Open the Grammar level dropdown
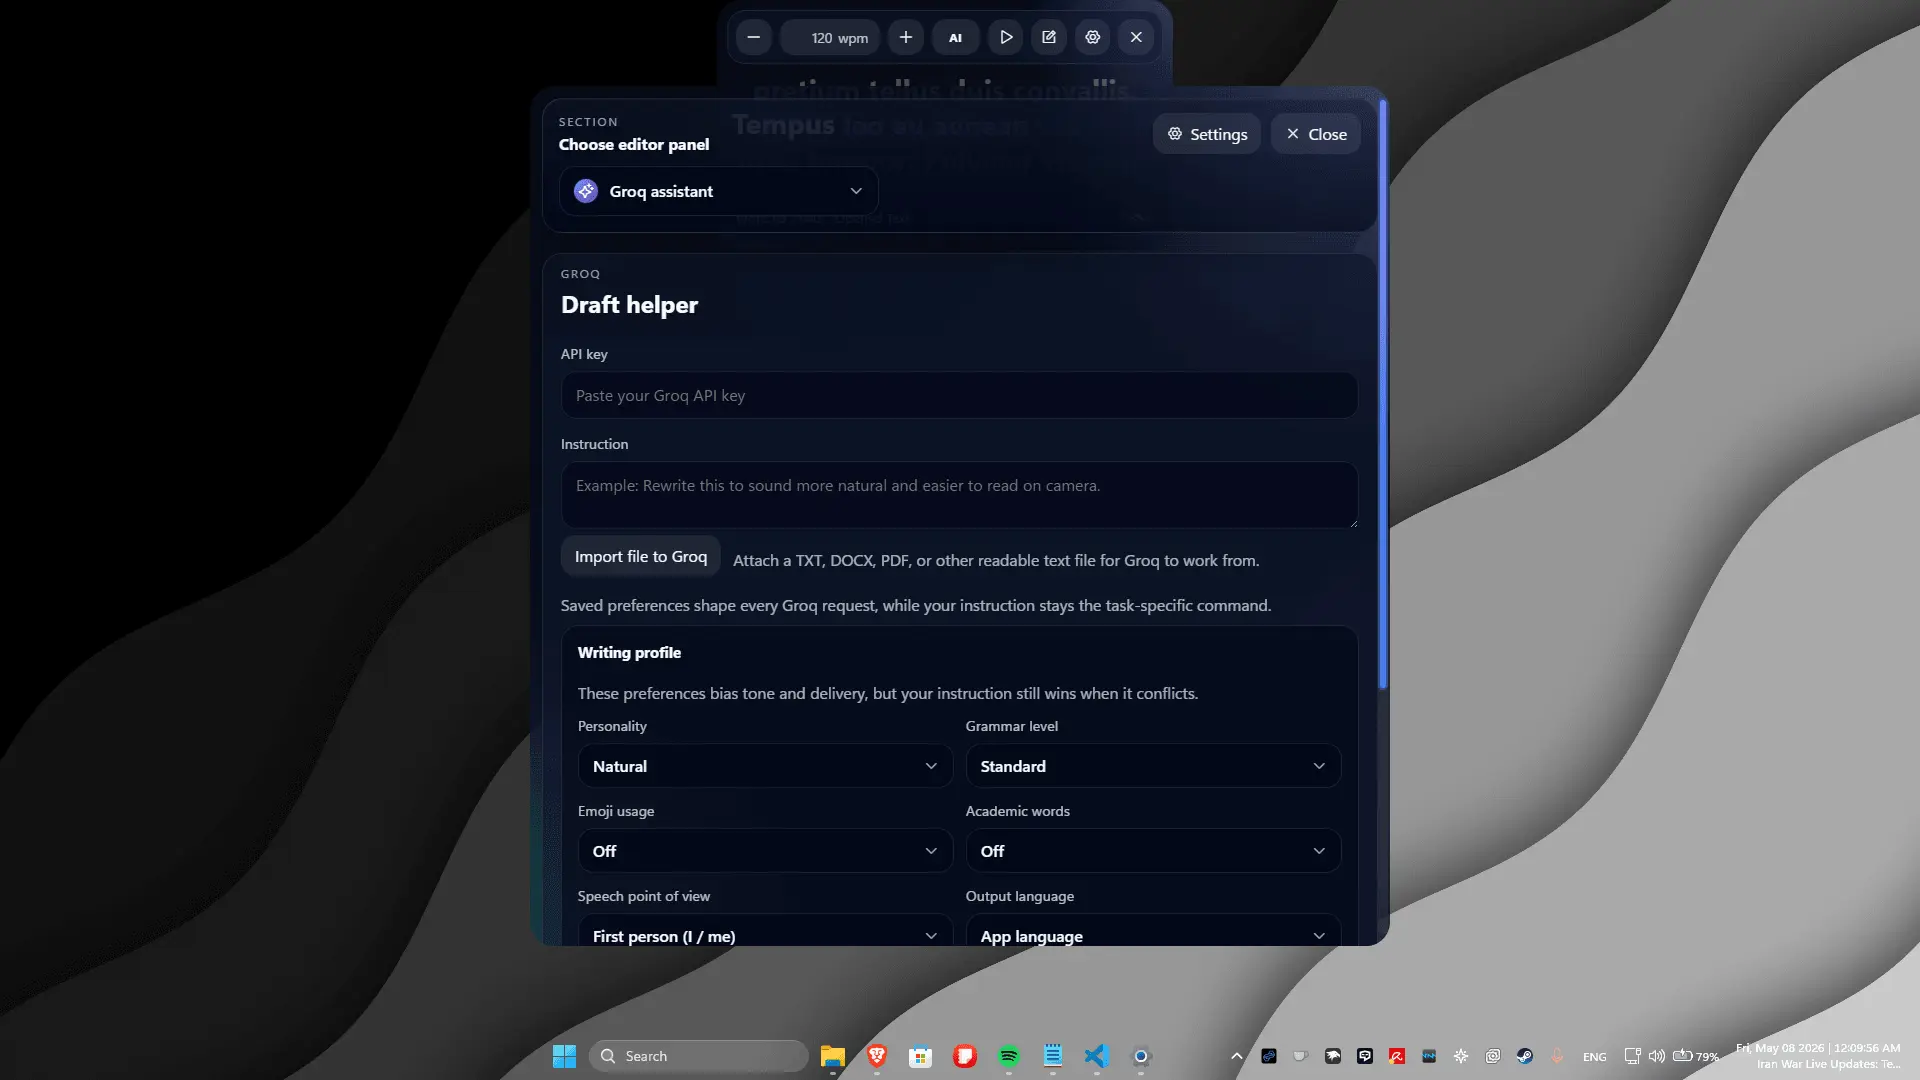The width and height of the screenshot is (1920, 1080). pyautogui.click(x=1153, y=766)
